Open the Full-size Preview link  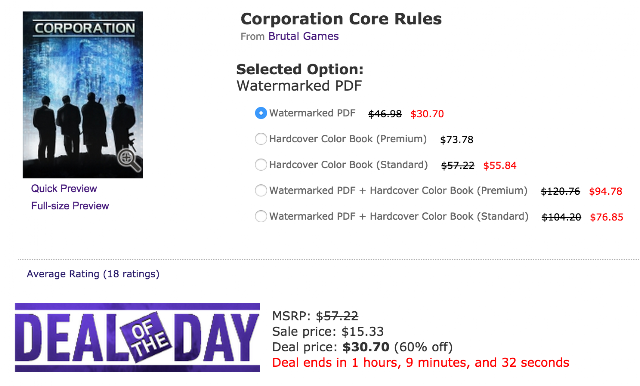pyautogui.click(x=70, y=206)
